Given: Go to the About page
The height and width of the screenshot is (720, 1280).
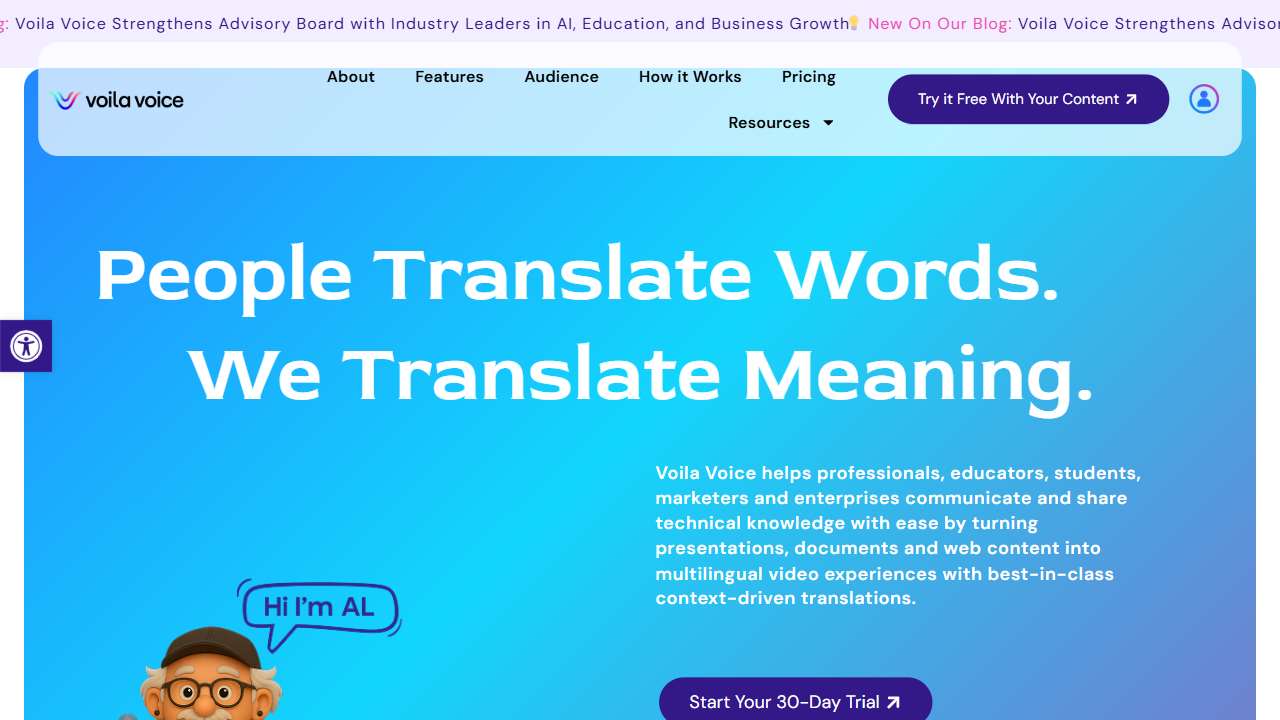Looking at the screenshot, I should 350,77.
